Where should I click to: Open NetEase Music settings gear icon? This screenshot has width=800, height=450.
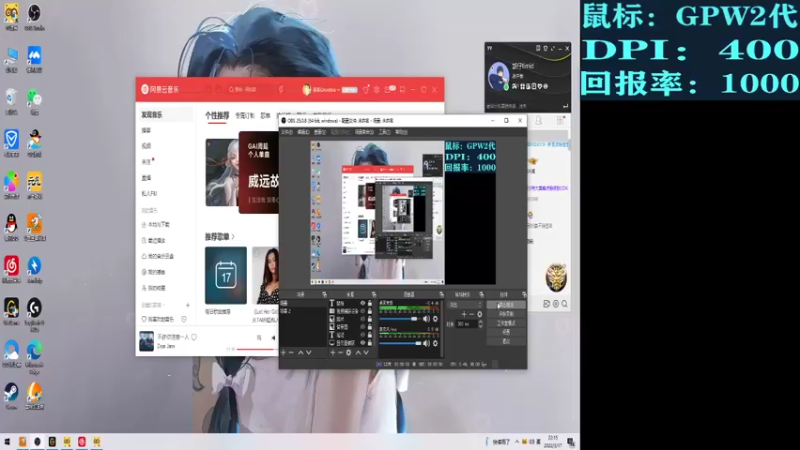377,89
